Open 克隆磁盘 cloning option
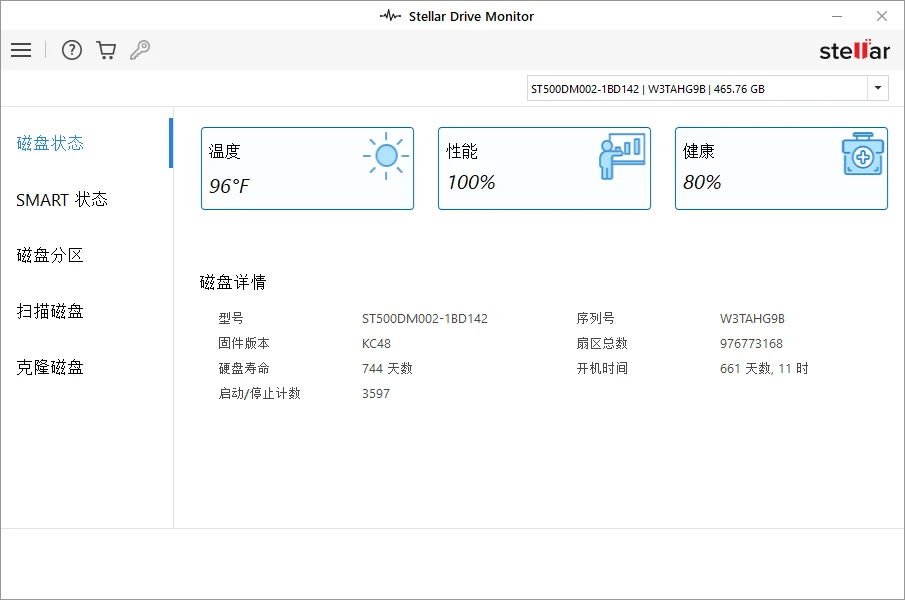 pos(50,367)
